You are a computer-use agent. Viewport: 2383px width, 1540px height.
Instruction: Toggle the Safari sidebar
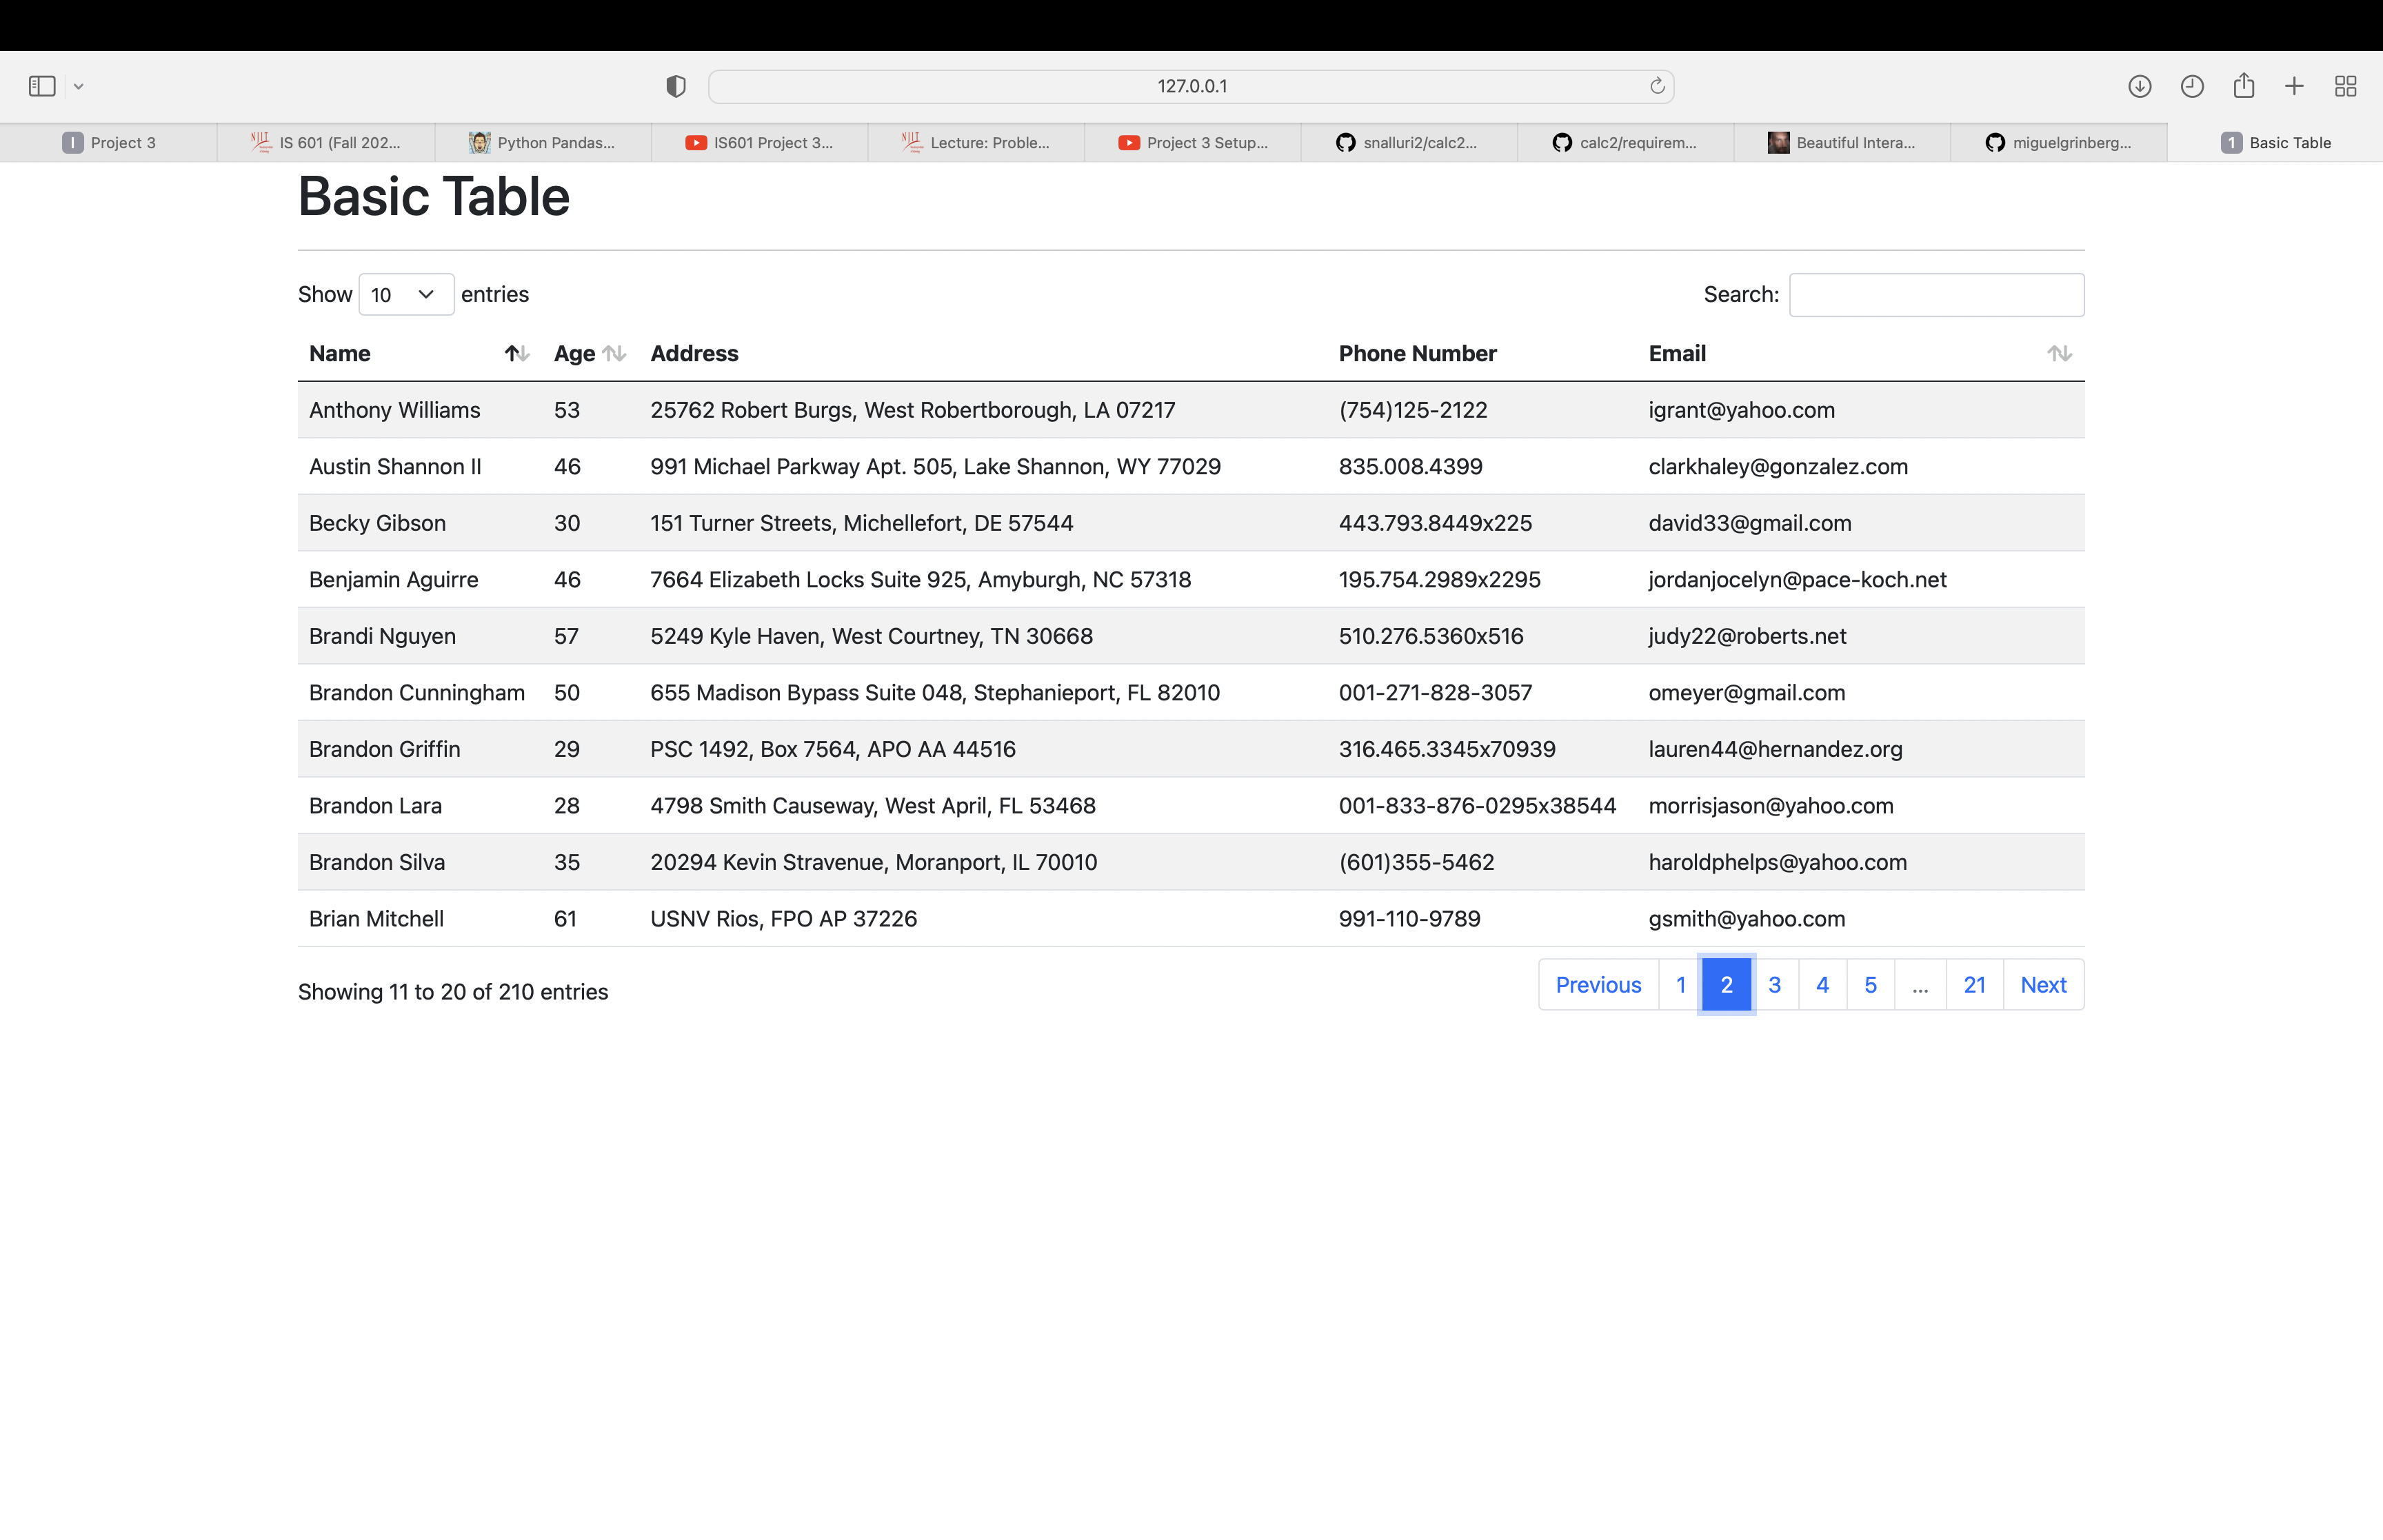tap(41, 86)
